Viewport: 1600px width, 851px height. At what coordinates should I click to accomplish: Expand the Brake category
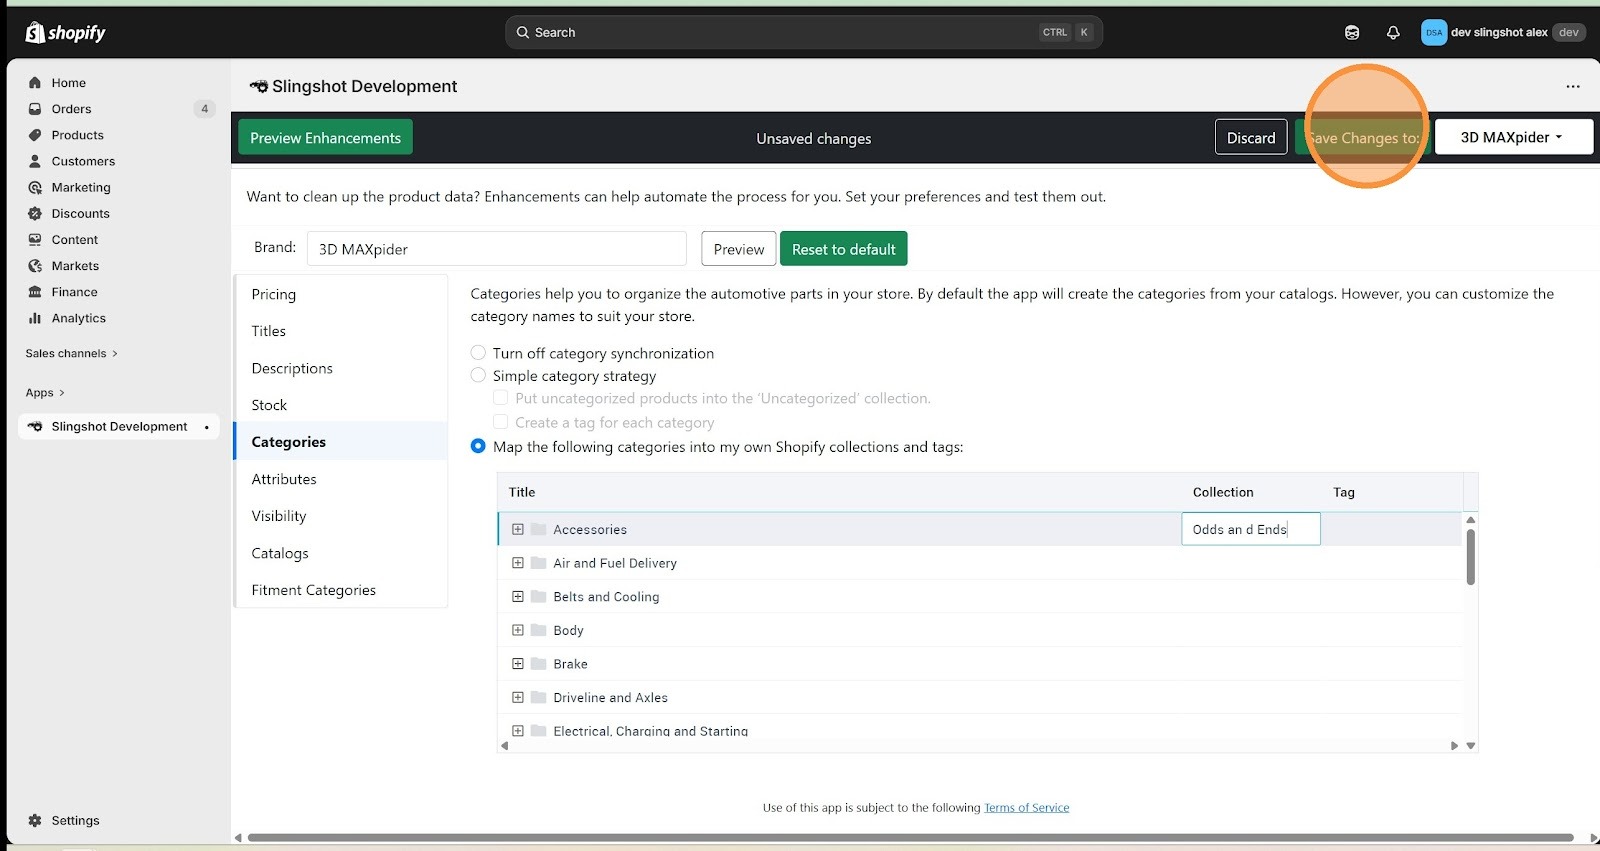[x=518, y=664]
